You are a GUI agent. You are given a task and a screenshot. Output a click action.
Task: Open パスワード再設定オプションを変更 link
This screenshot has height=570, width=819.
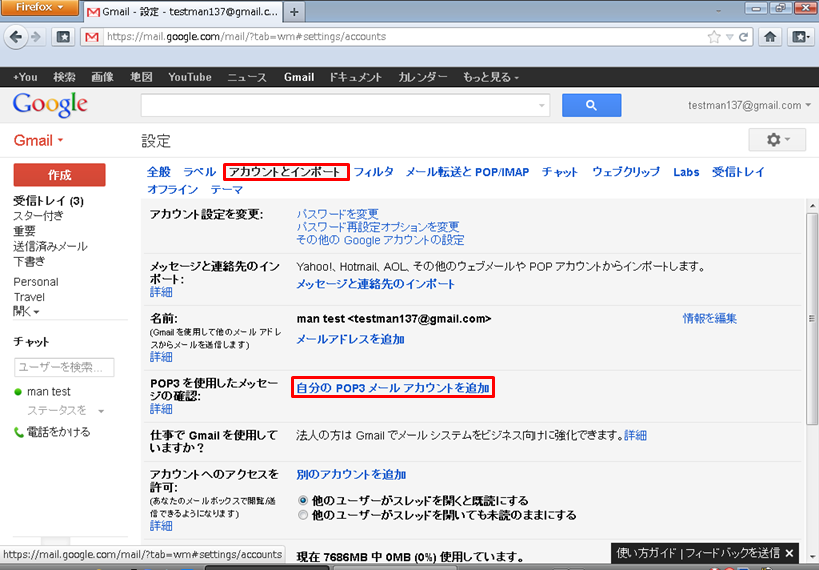click(x=378, y=227)
